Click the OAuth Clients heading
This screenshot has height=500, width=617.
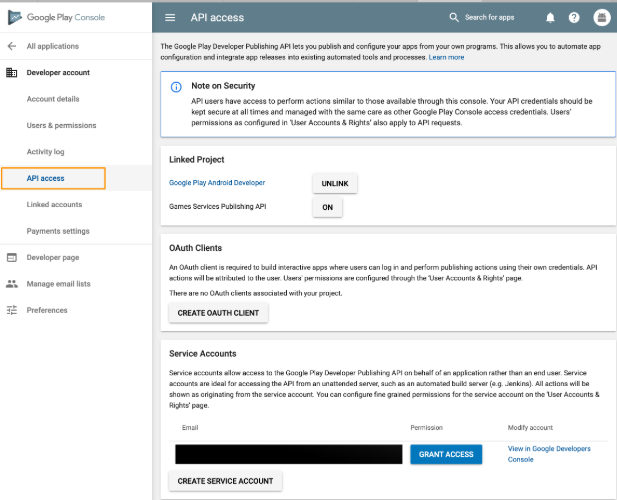click(196, 248)
